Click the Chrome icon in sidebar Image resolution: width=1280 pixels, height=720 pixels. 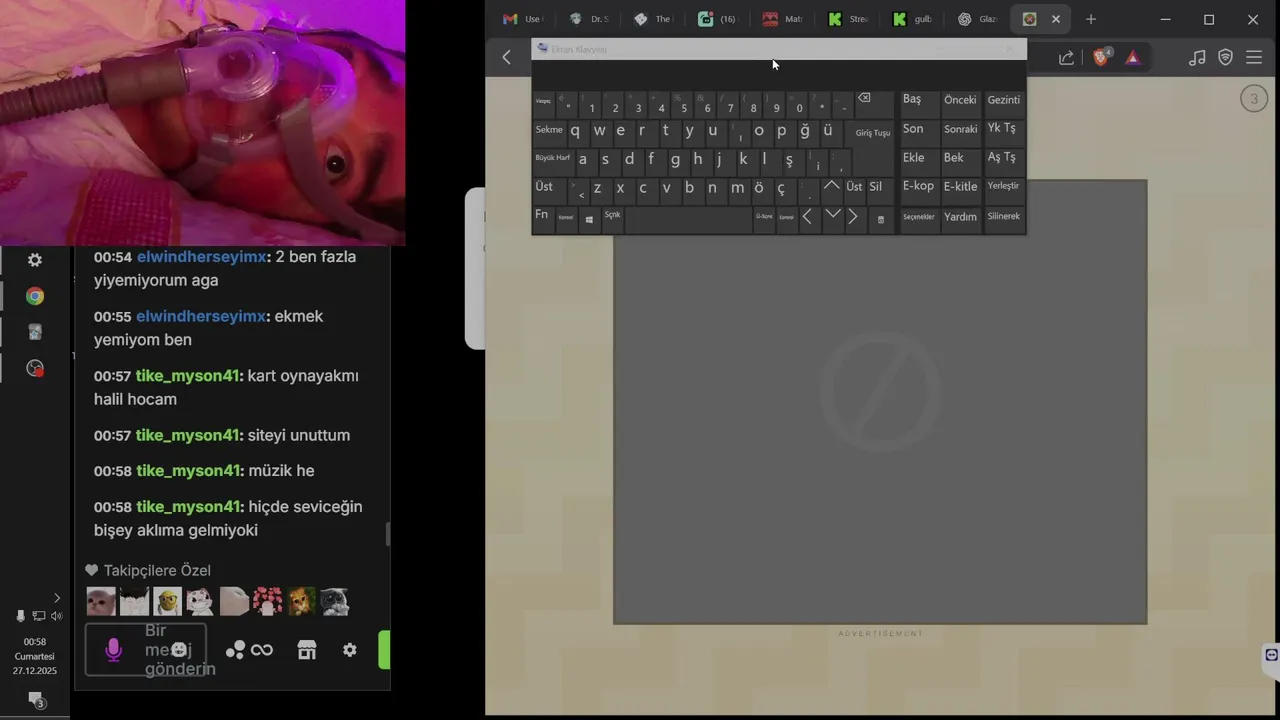(35, 296)
